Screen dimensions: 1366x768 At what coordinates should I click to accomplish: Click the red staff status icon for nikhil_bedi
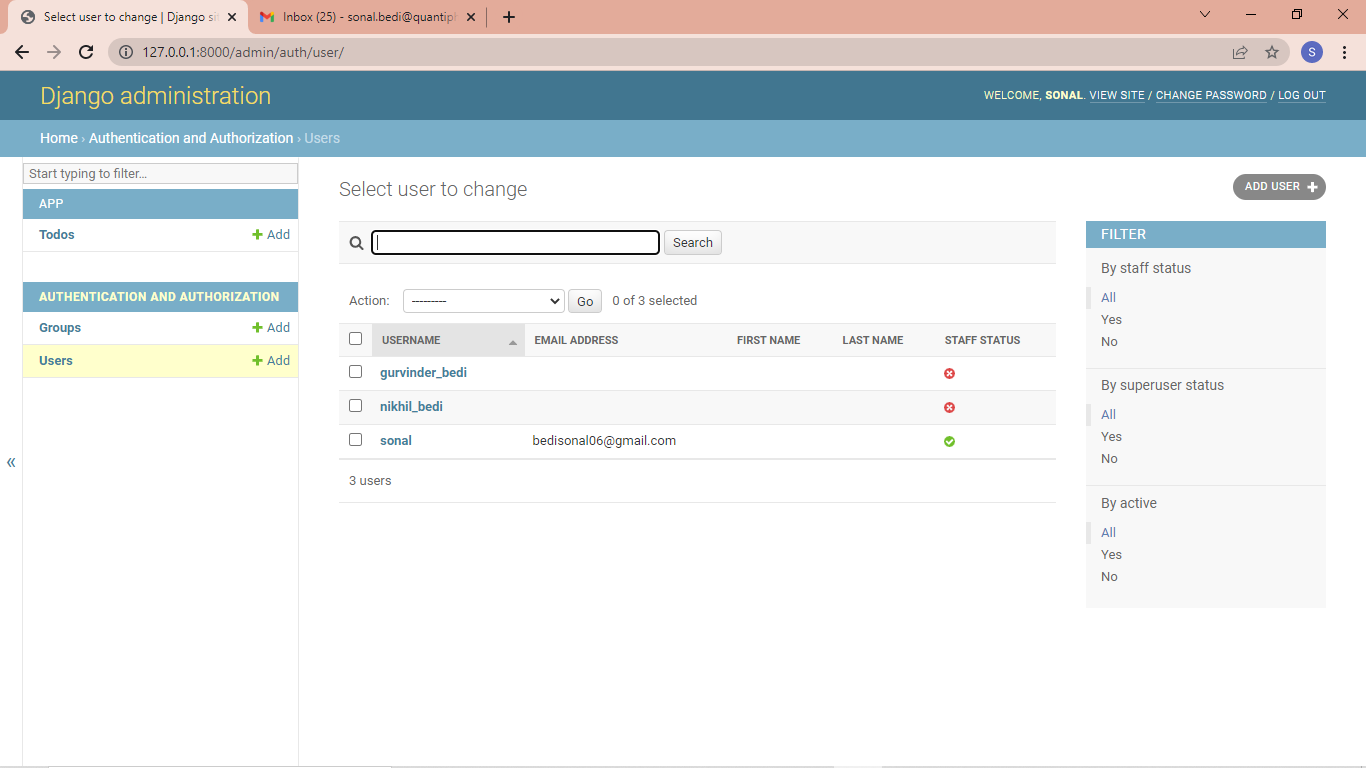(949, 407)
